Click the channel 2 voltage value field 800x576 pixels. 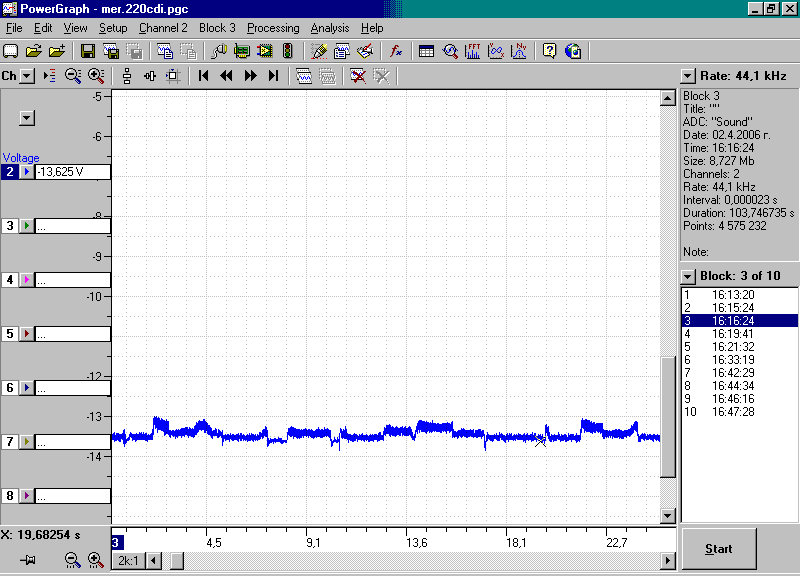[73, 172]
